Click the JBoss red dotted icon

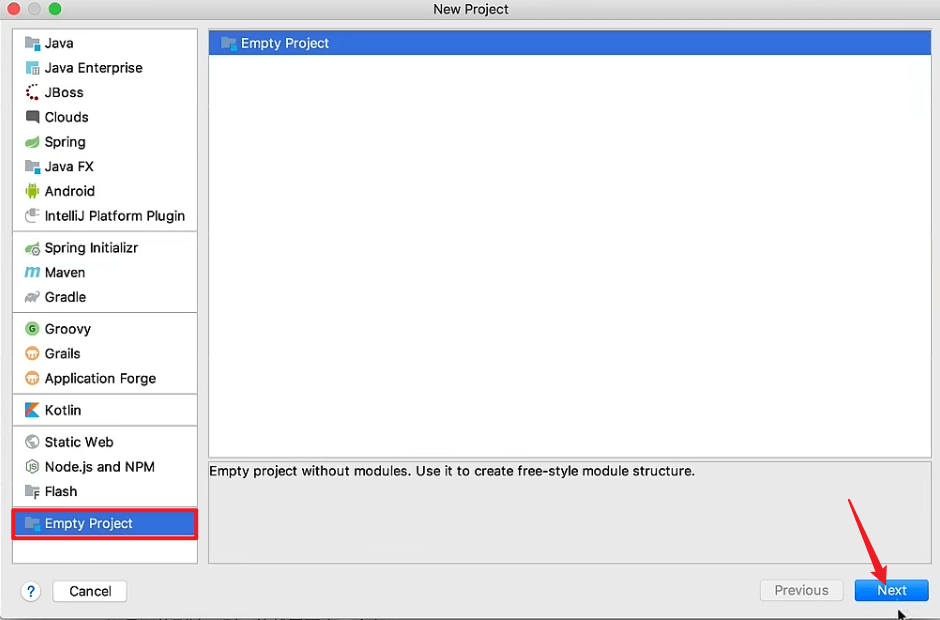click(32, 92)
